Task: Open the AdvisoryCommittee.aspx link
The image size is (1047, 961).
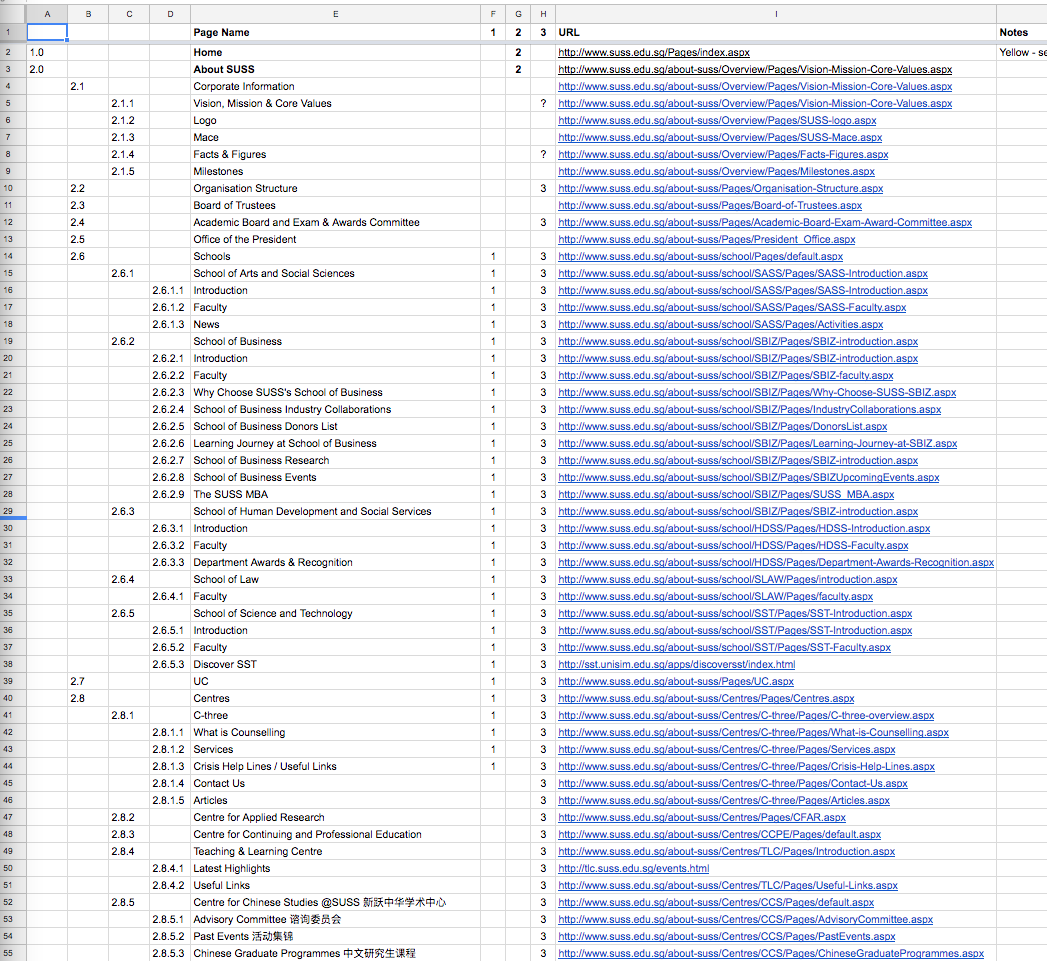Action: click(745, 919)
